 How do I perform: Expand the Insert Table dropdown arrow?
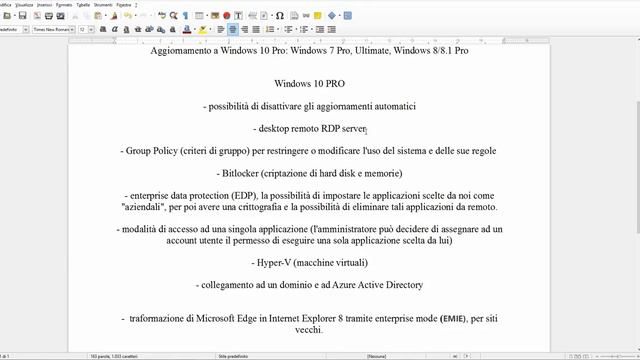tap(206, 16)
